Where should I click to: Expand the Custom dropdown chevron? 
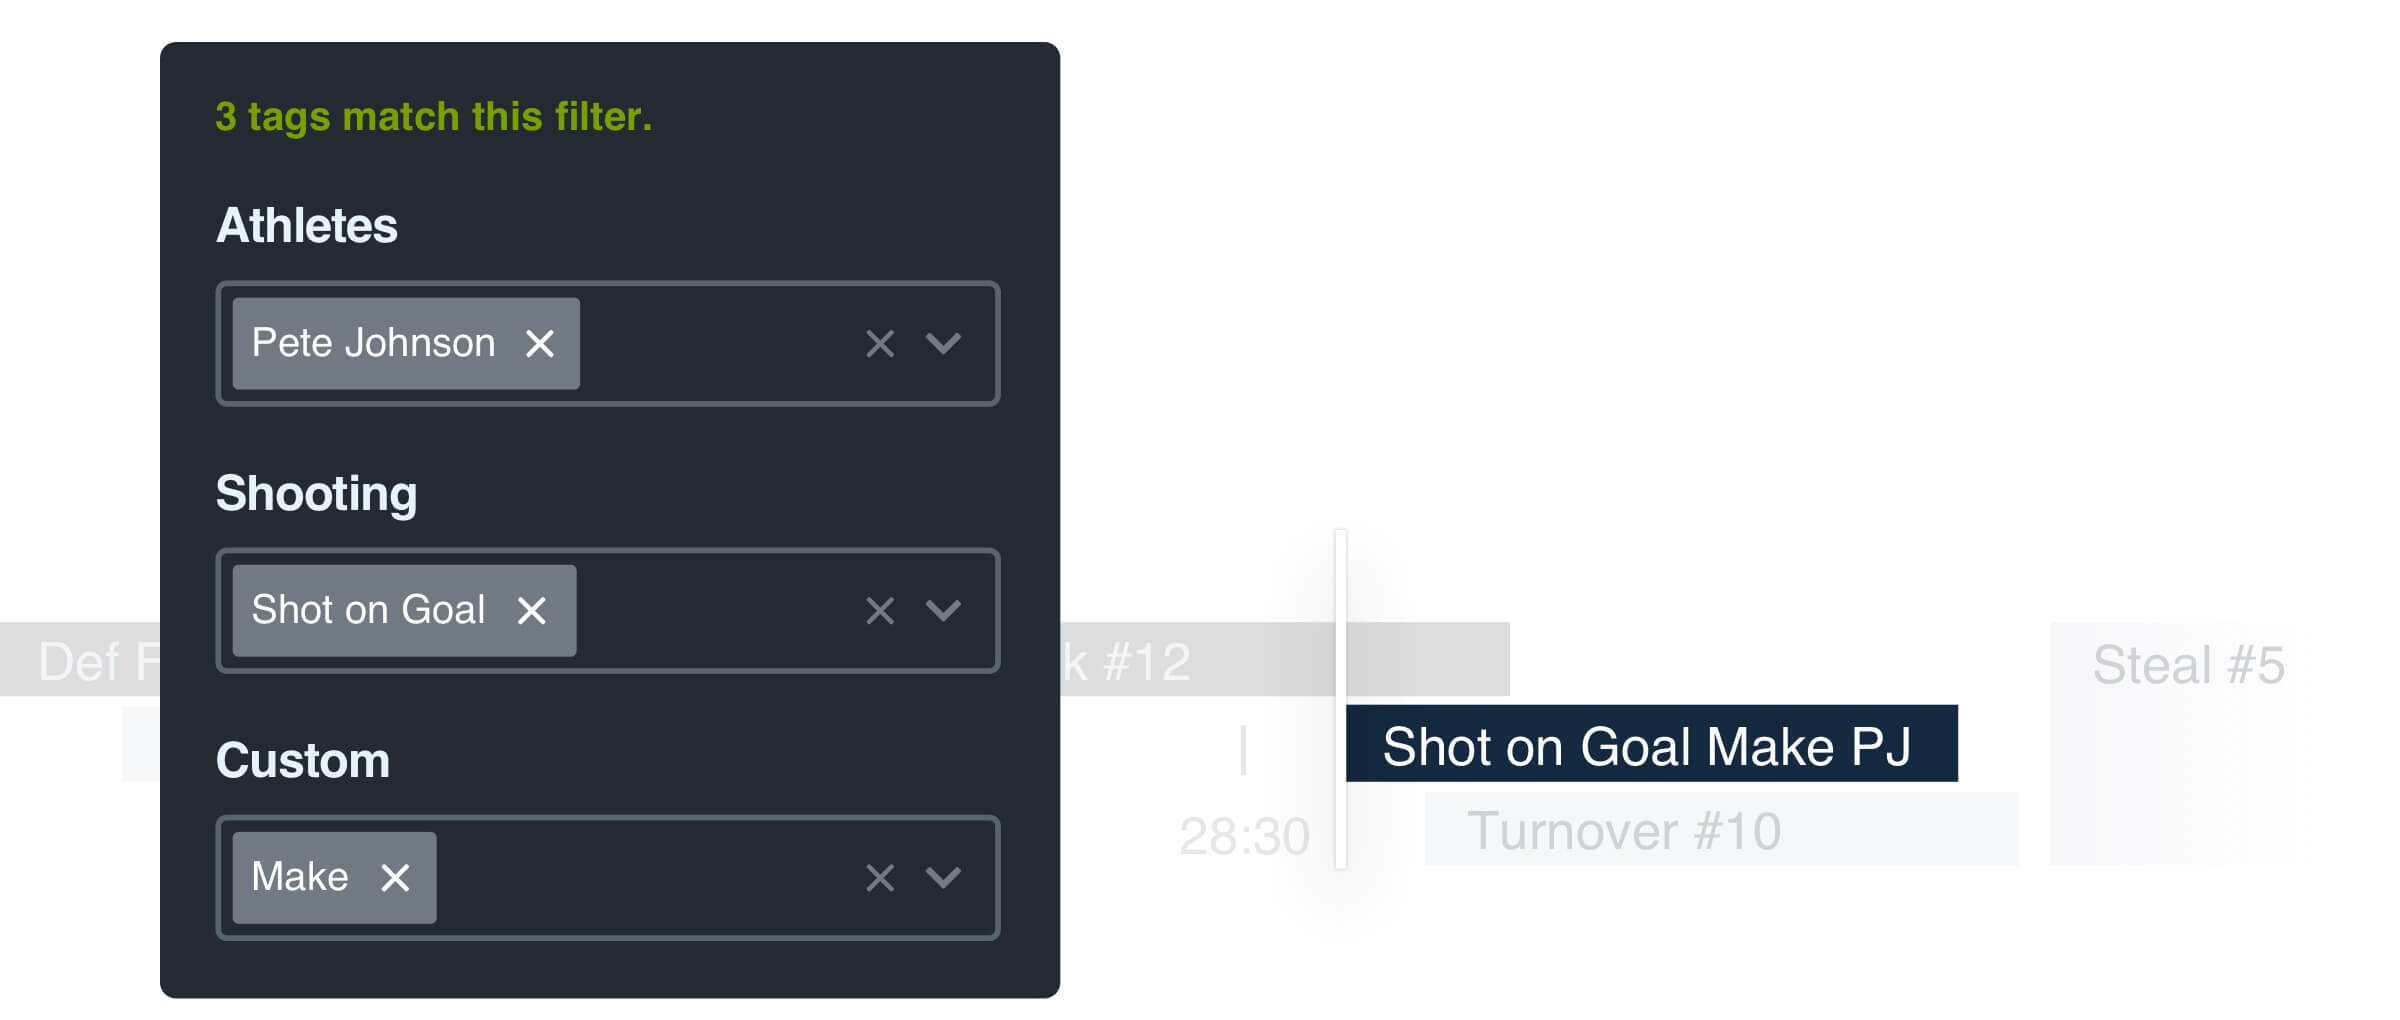coord(943,878)
